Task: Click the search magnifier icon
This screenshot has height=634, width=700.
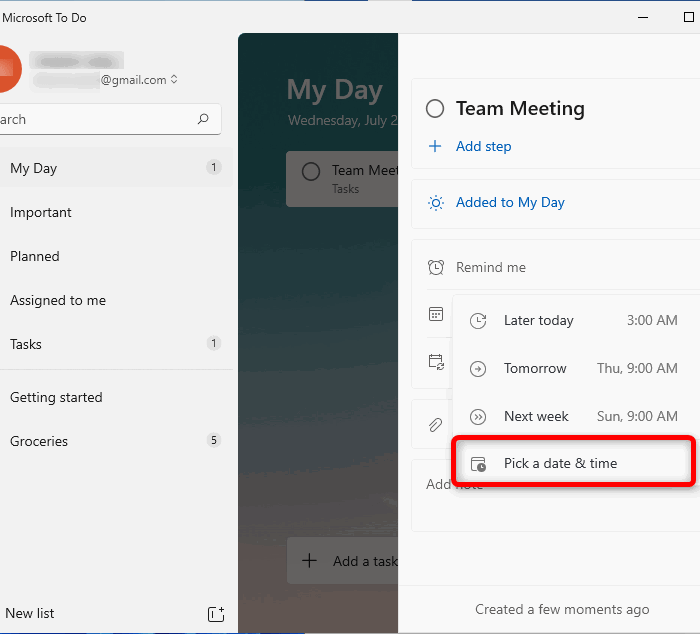Action: (x=203, y=119)
